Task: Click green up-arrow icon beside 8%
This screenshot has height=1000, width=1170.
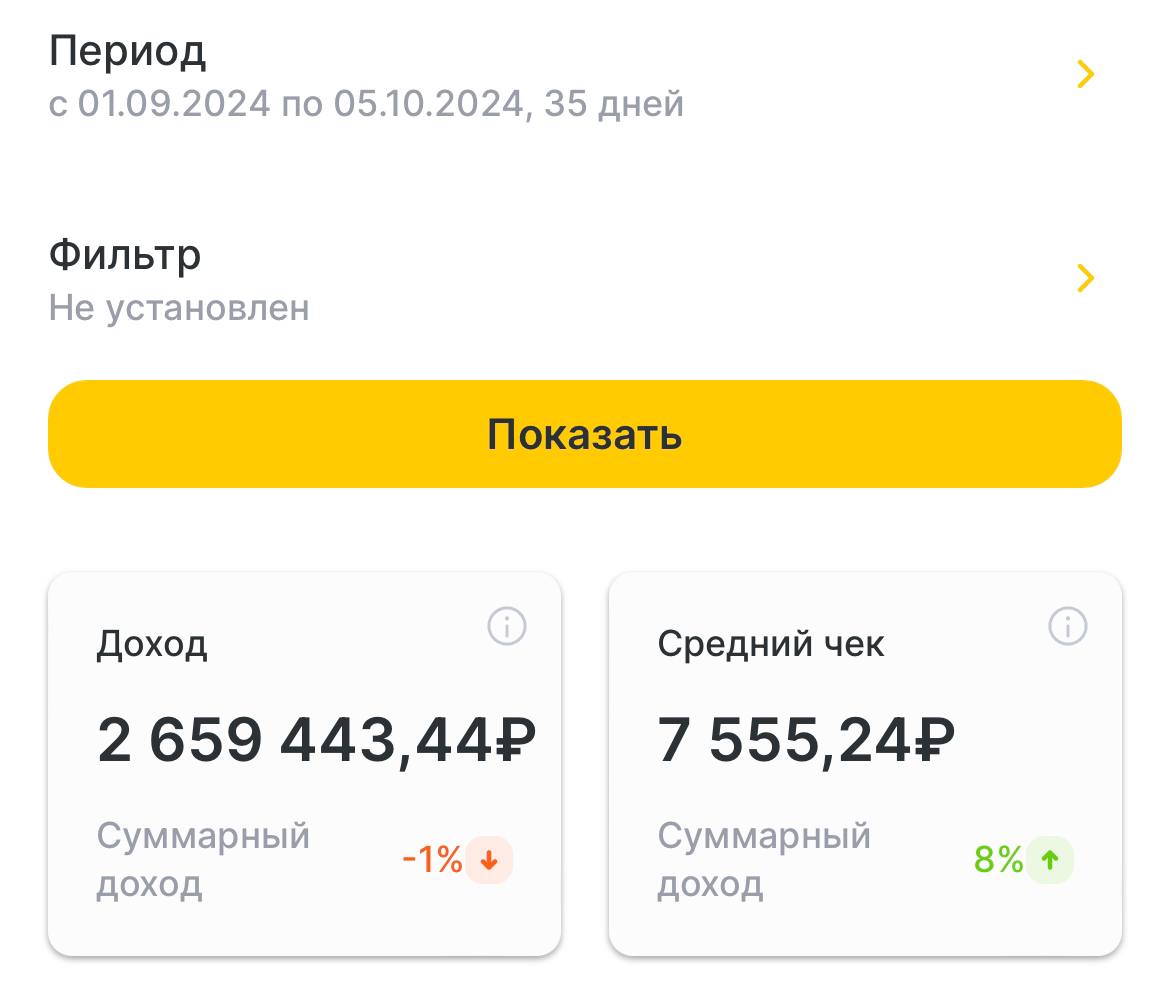Action: tap(1050, 860)
